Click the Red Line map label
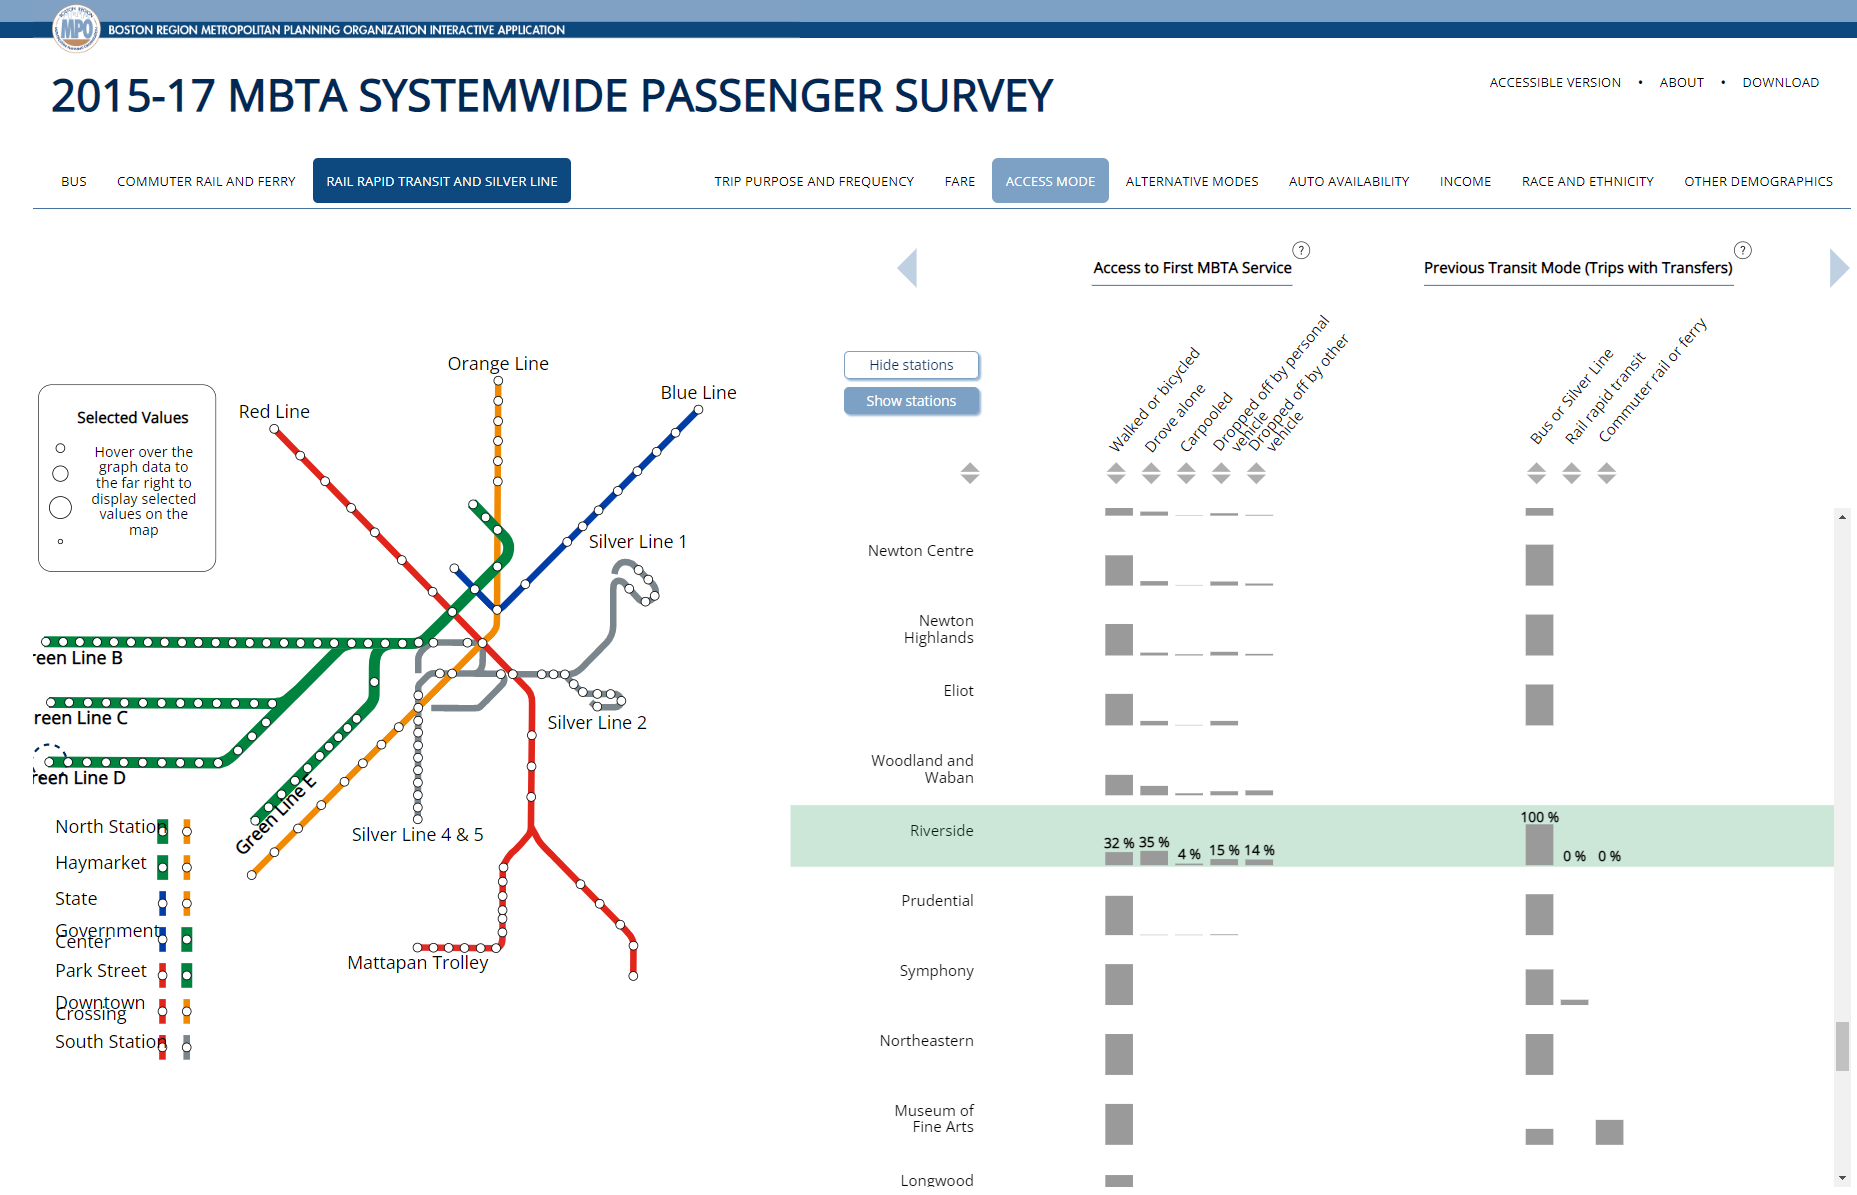1857x1195 pixels. point(274,412)
